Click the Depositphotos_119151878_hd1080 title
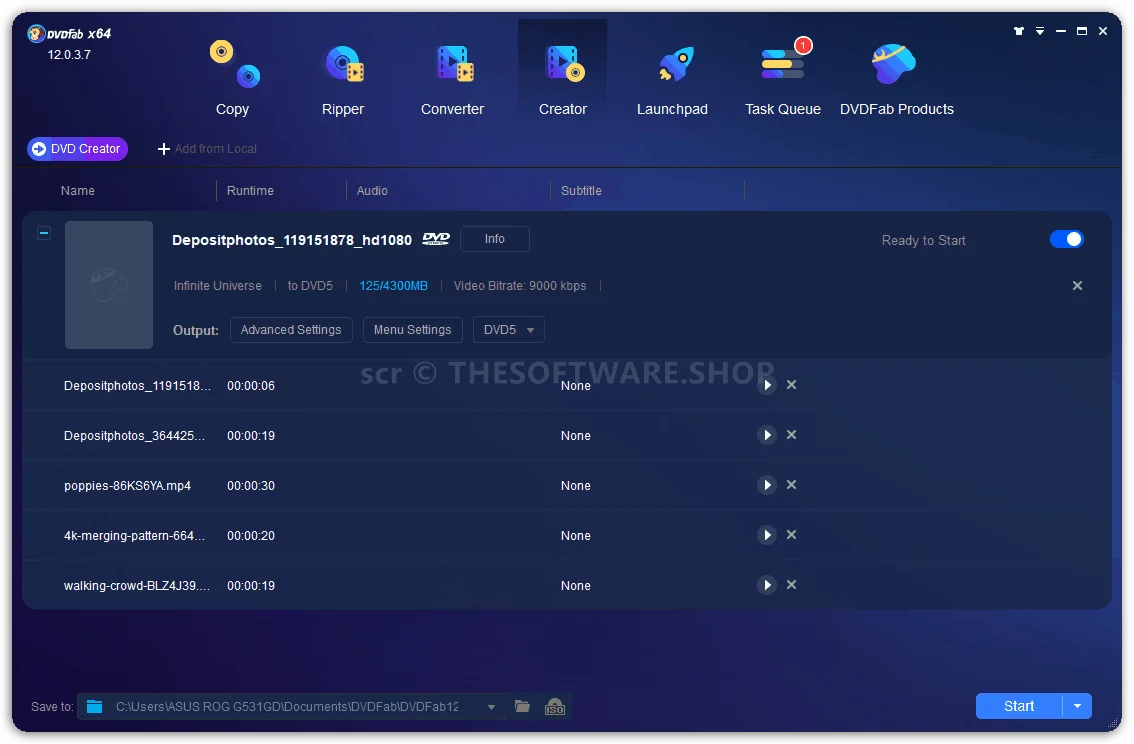 coord(291,240)
